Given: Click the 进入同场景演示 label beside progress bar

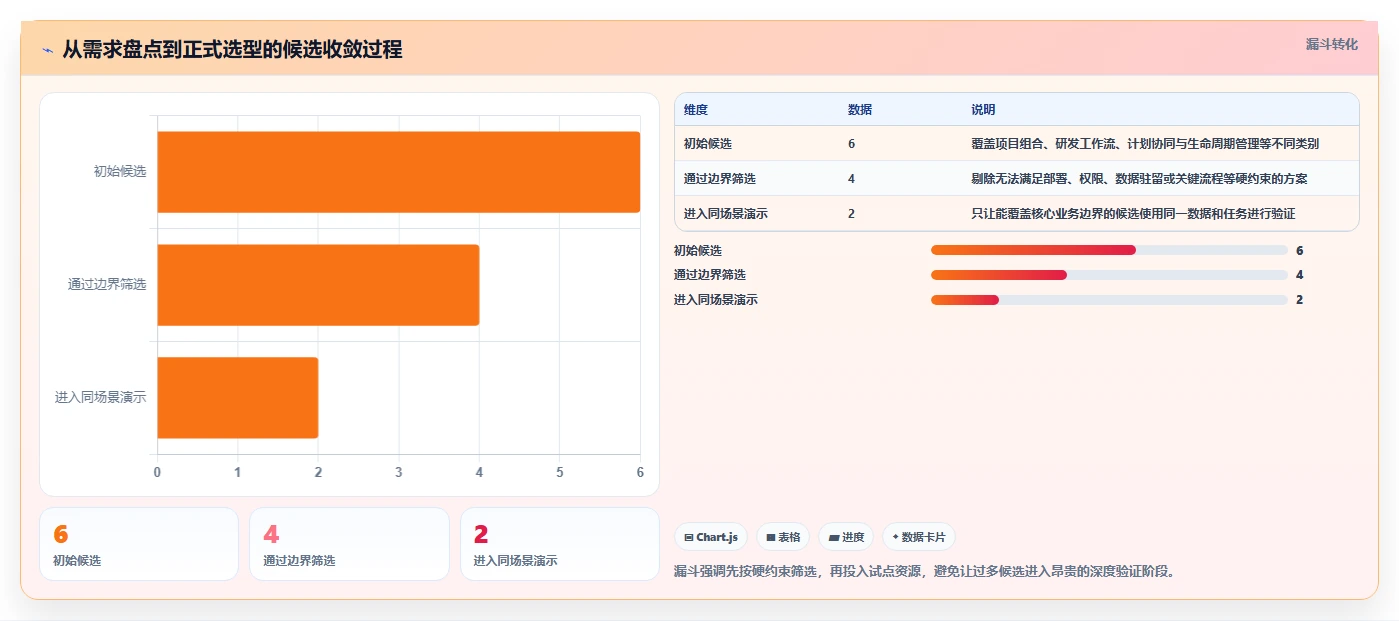Looking at the screenshot, I should pos(716,300).
